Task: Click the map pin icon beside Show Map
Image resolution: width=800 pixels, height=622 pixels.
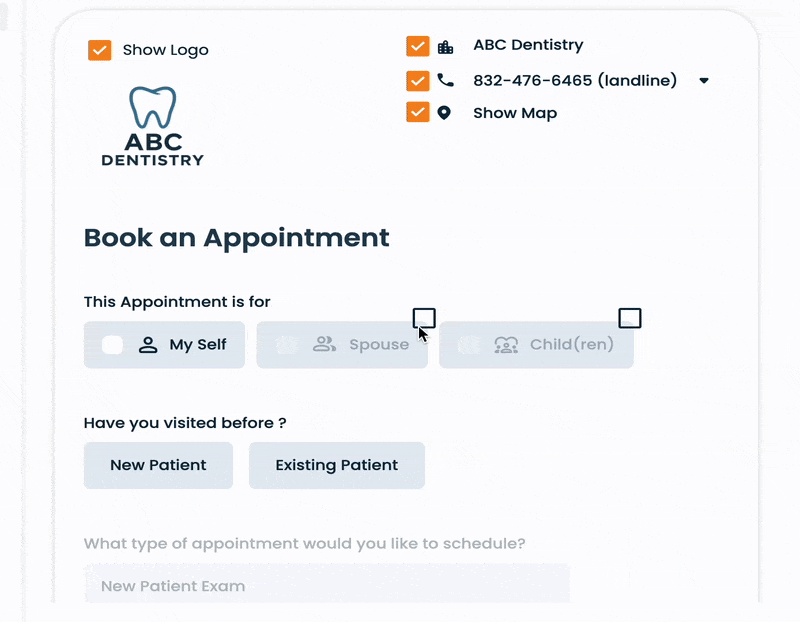Action: click(x=445, y=113)
